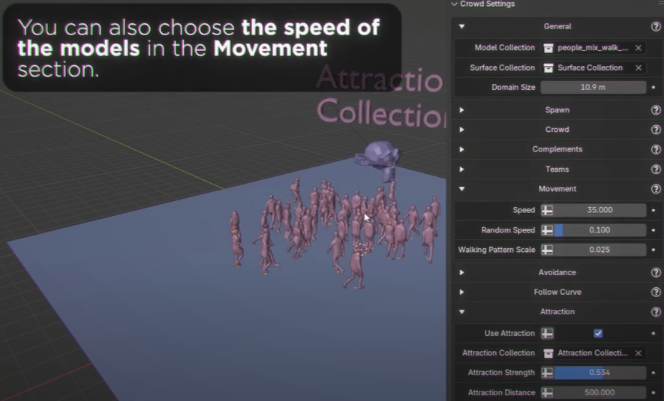Disable the Use Attraction checkbox
The height and width of the screenshot is (401, 664).
pos(598,332)
